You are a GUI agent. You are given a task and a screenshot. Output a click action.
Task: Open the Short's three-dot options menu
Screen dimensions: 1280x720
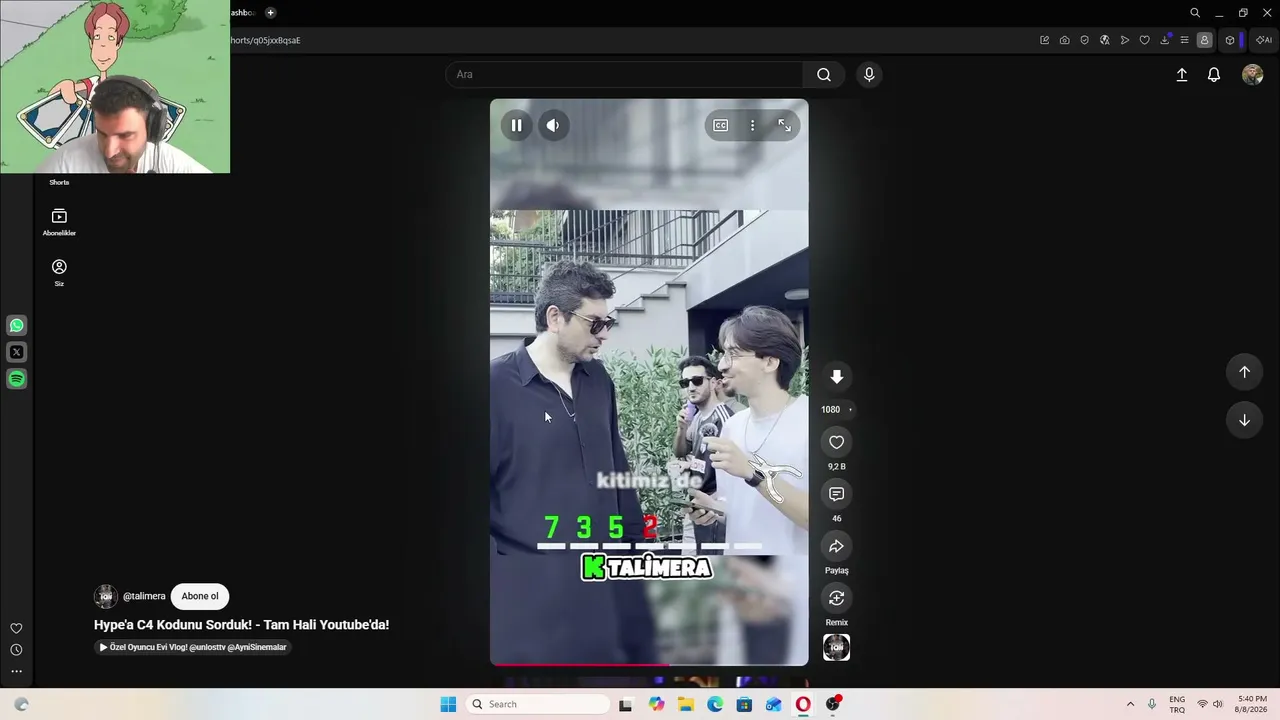[752, 125]
